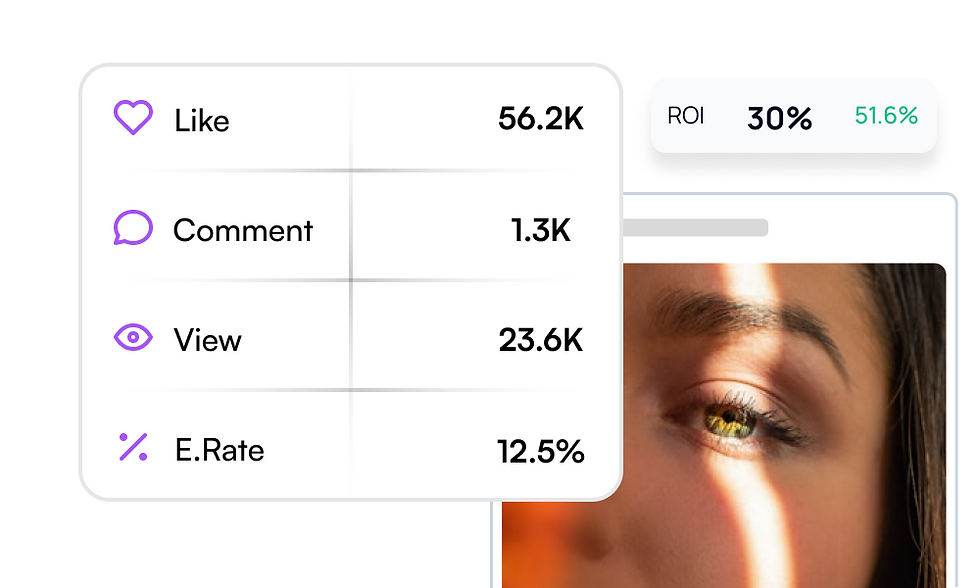Click the ROI label
980x588 pixels.
686,116
